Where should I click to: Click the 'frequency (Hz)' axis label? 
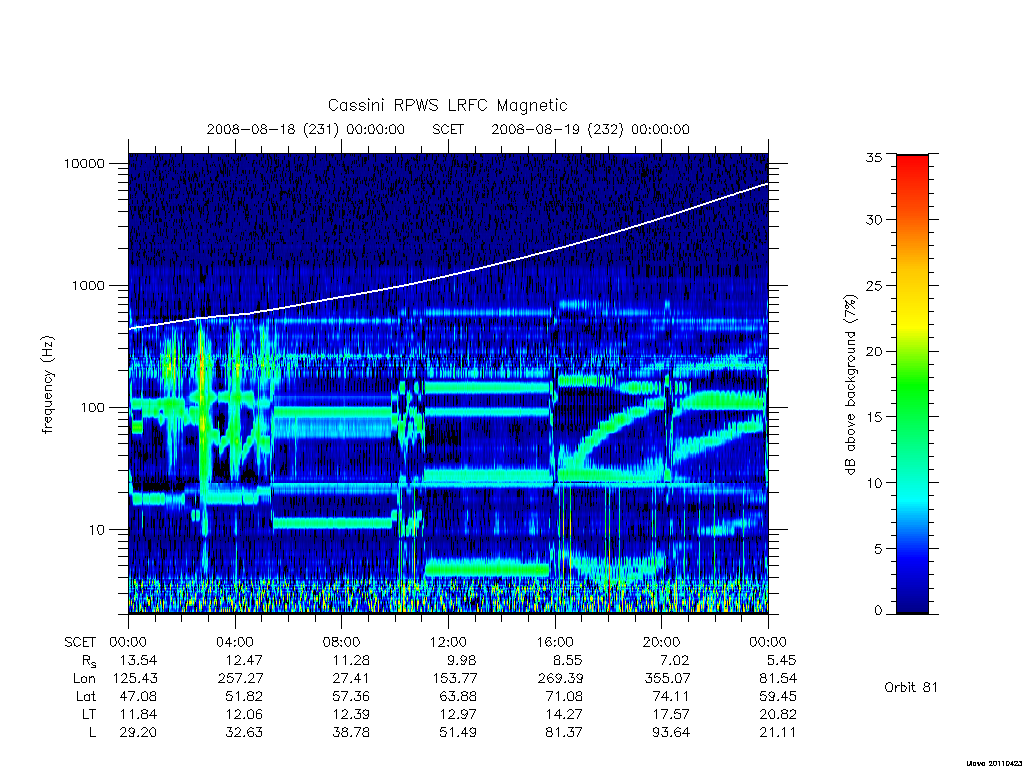47,385
